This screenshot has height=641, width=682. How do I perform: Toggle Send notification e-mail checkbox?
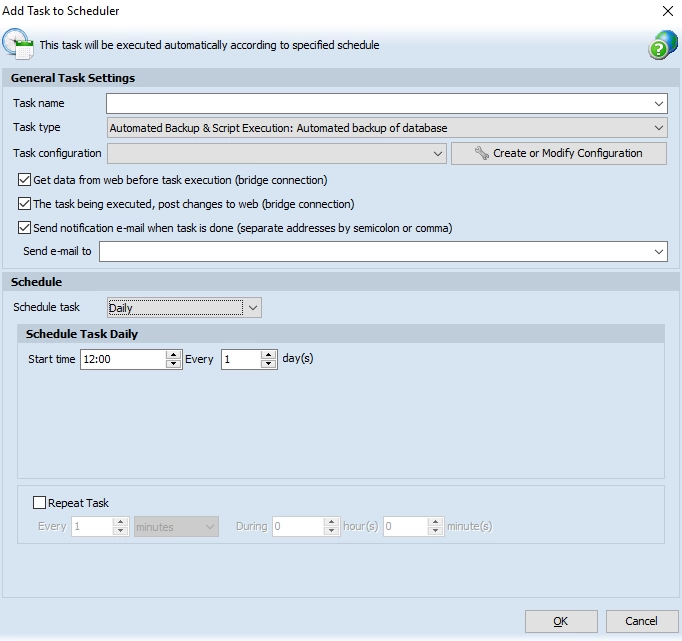24,227
